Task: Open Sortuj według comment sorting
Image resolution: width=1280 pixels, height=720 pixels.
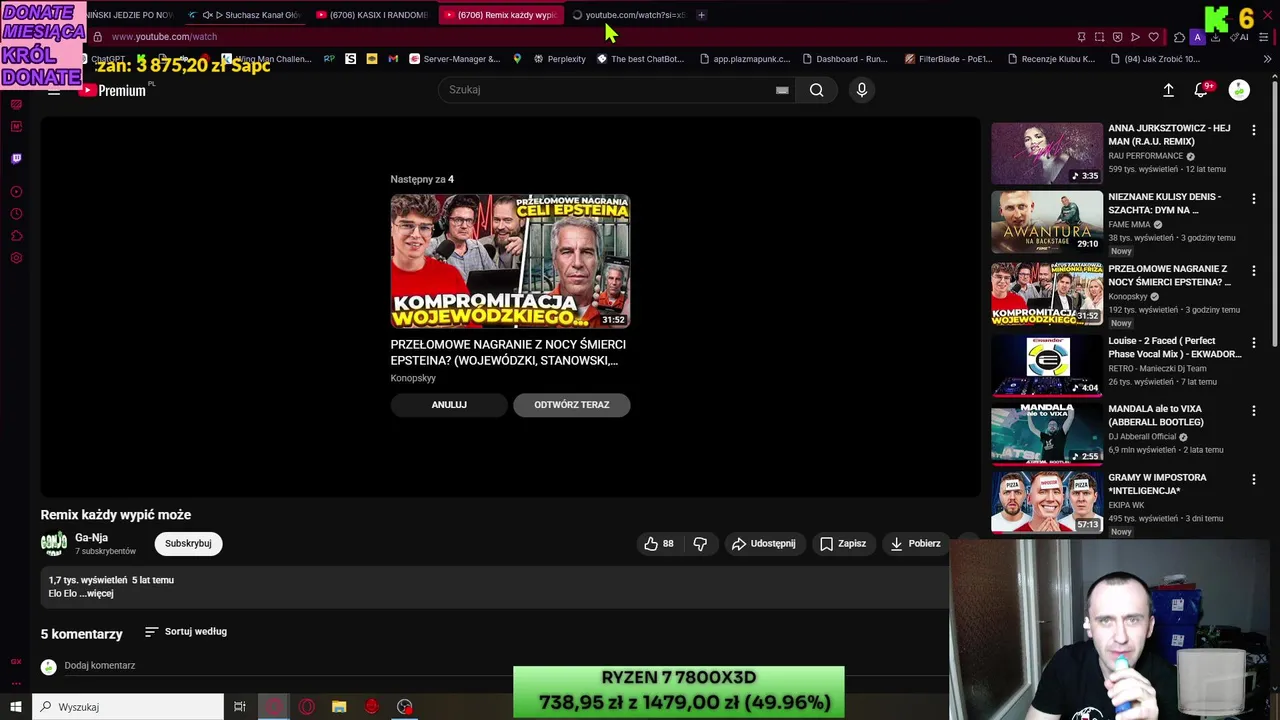Action: coord(186,632)
